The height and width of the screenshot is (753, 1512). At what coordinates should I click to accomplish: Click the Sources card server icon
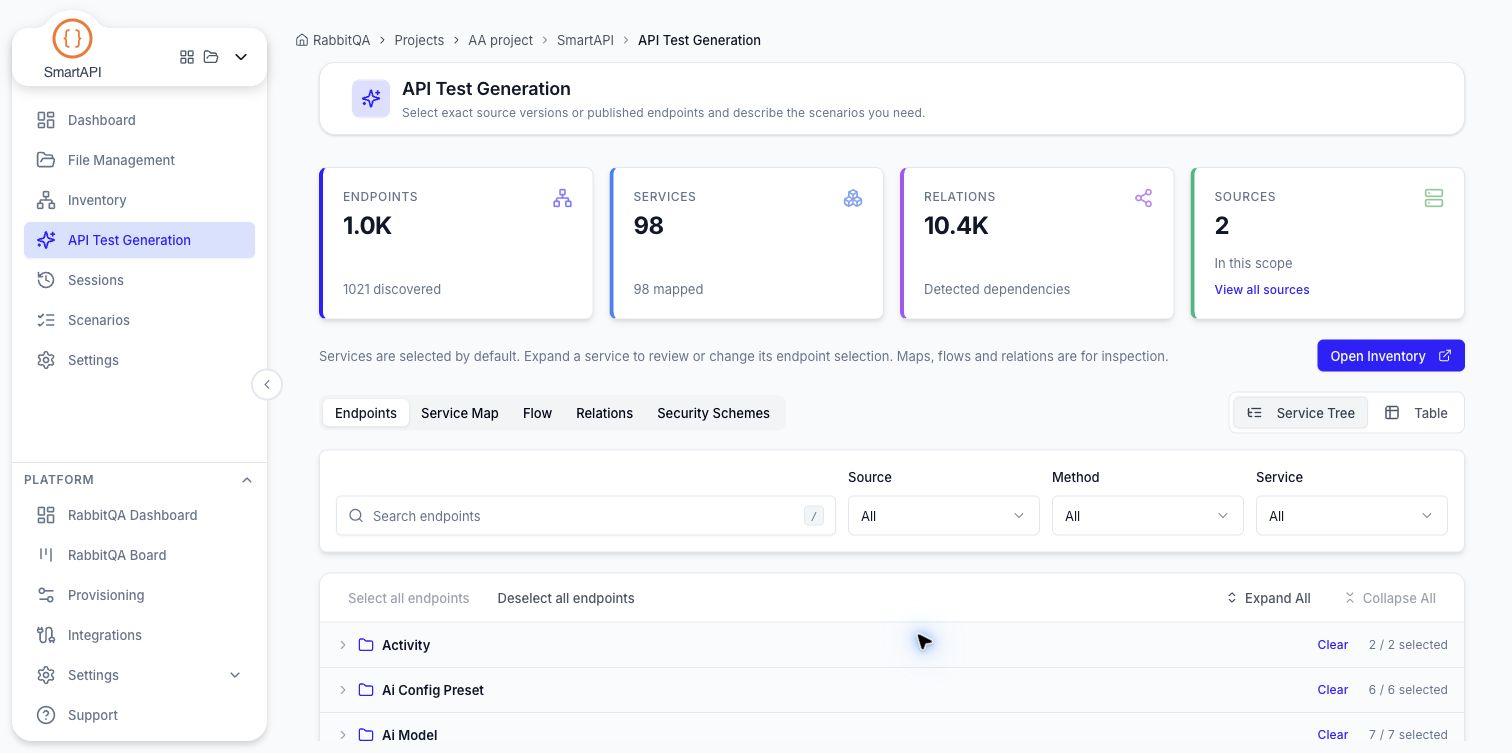[1434, 198]
